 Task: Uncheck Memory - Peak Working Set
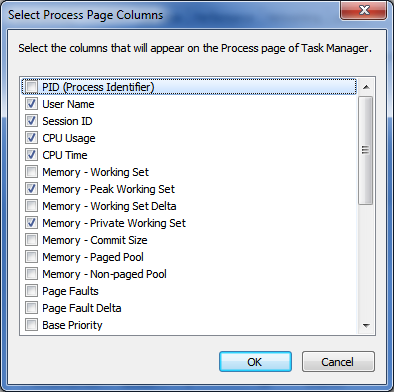click(31, 189)
